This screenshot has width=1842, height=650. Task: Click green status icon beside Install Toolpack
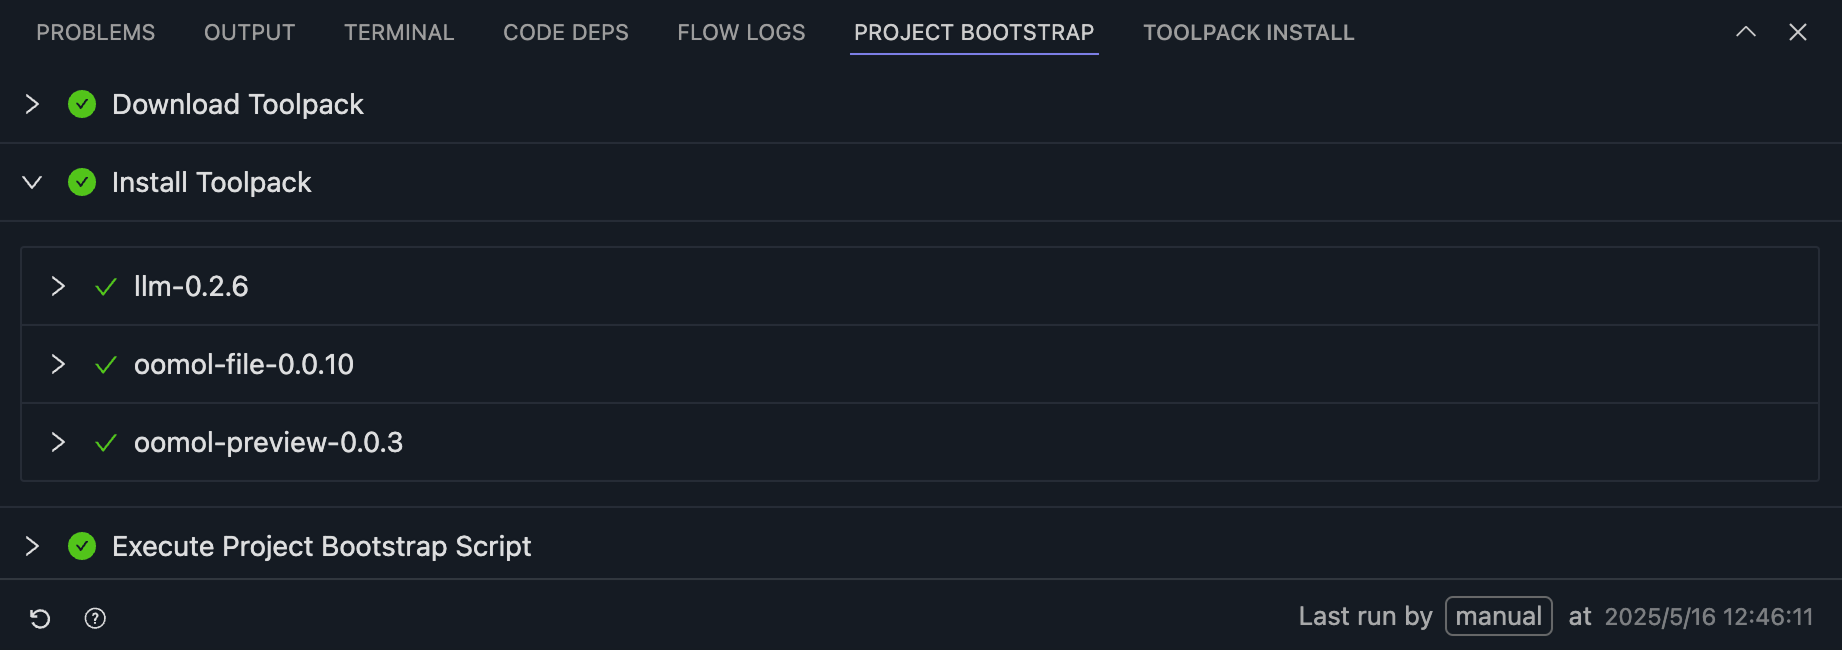pos(82,182)
